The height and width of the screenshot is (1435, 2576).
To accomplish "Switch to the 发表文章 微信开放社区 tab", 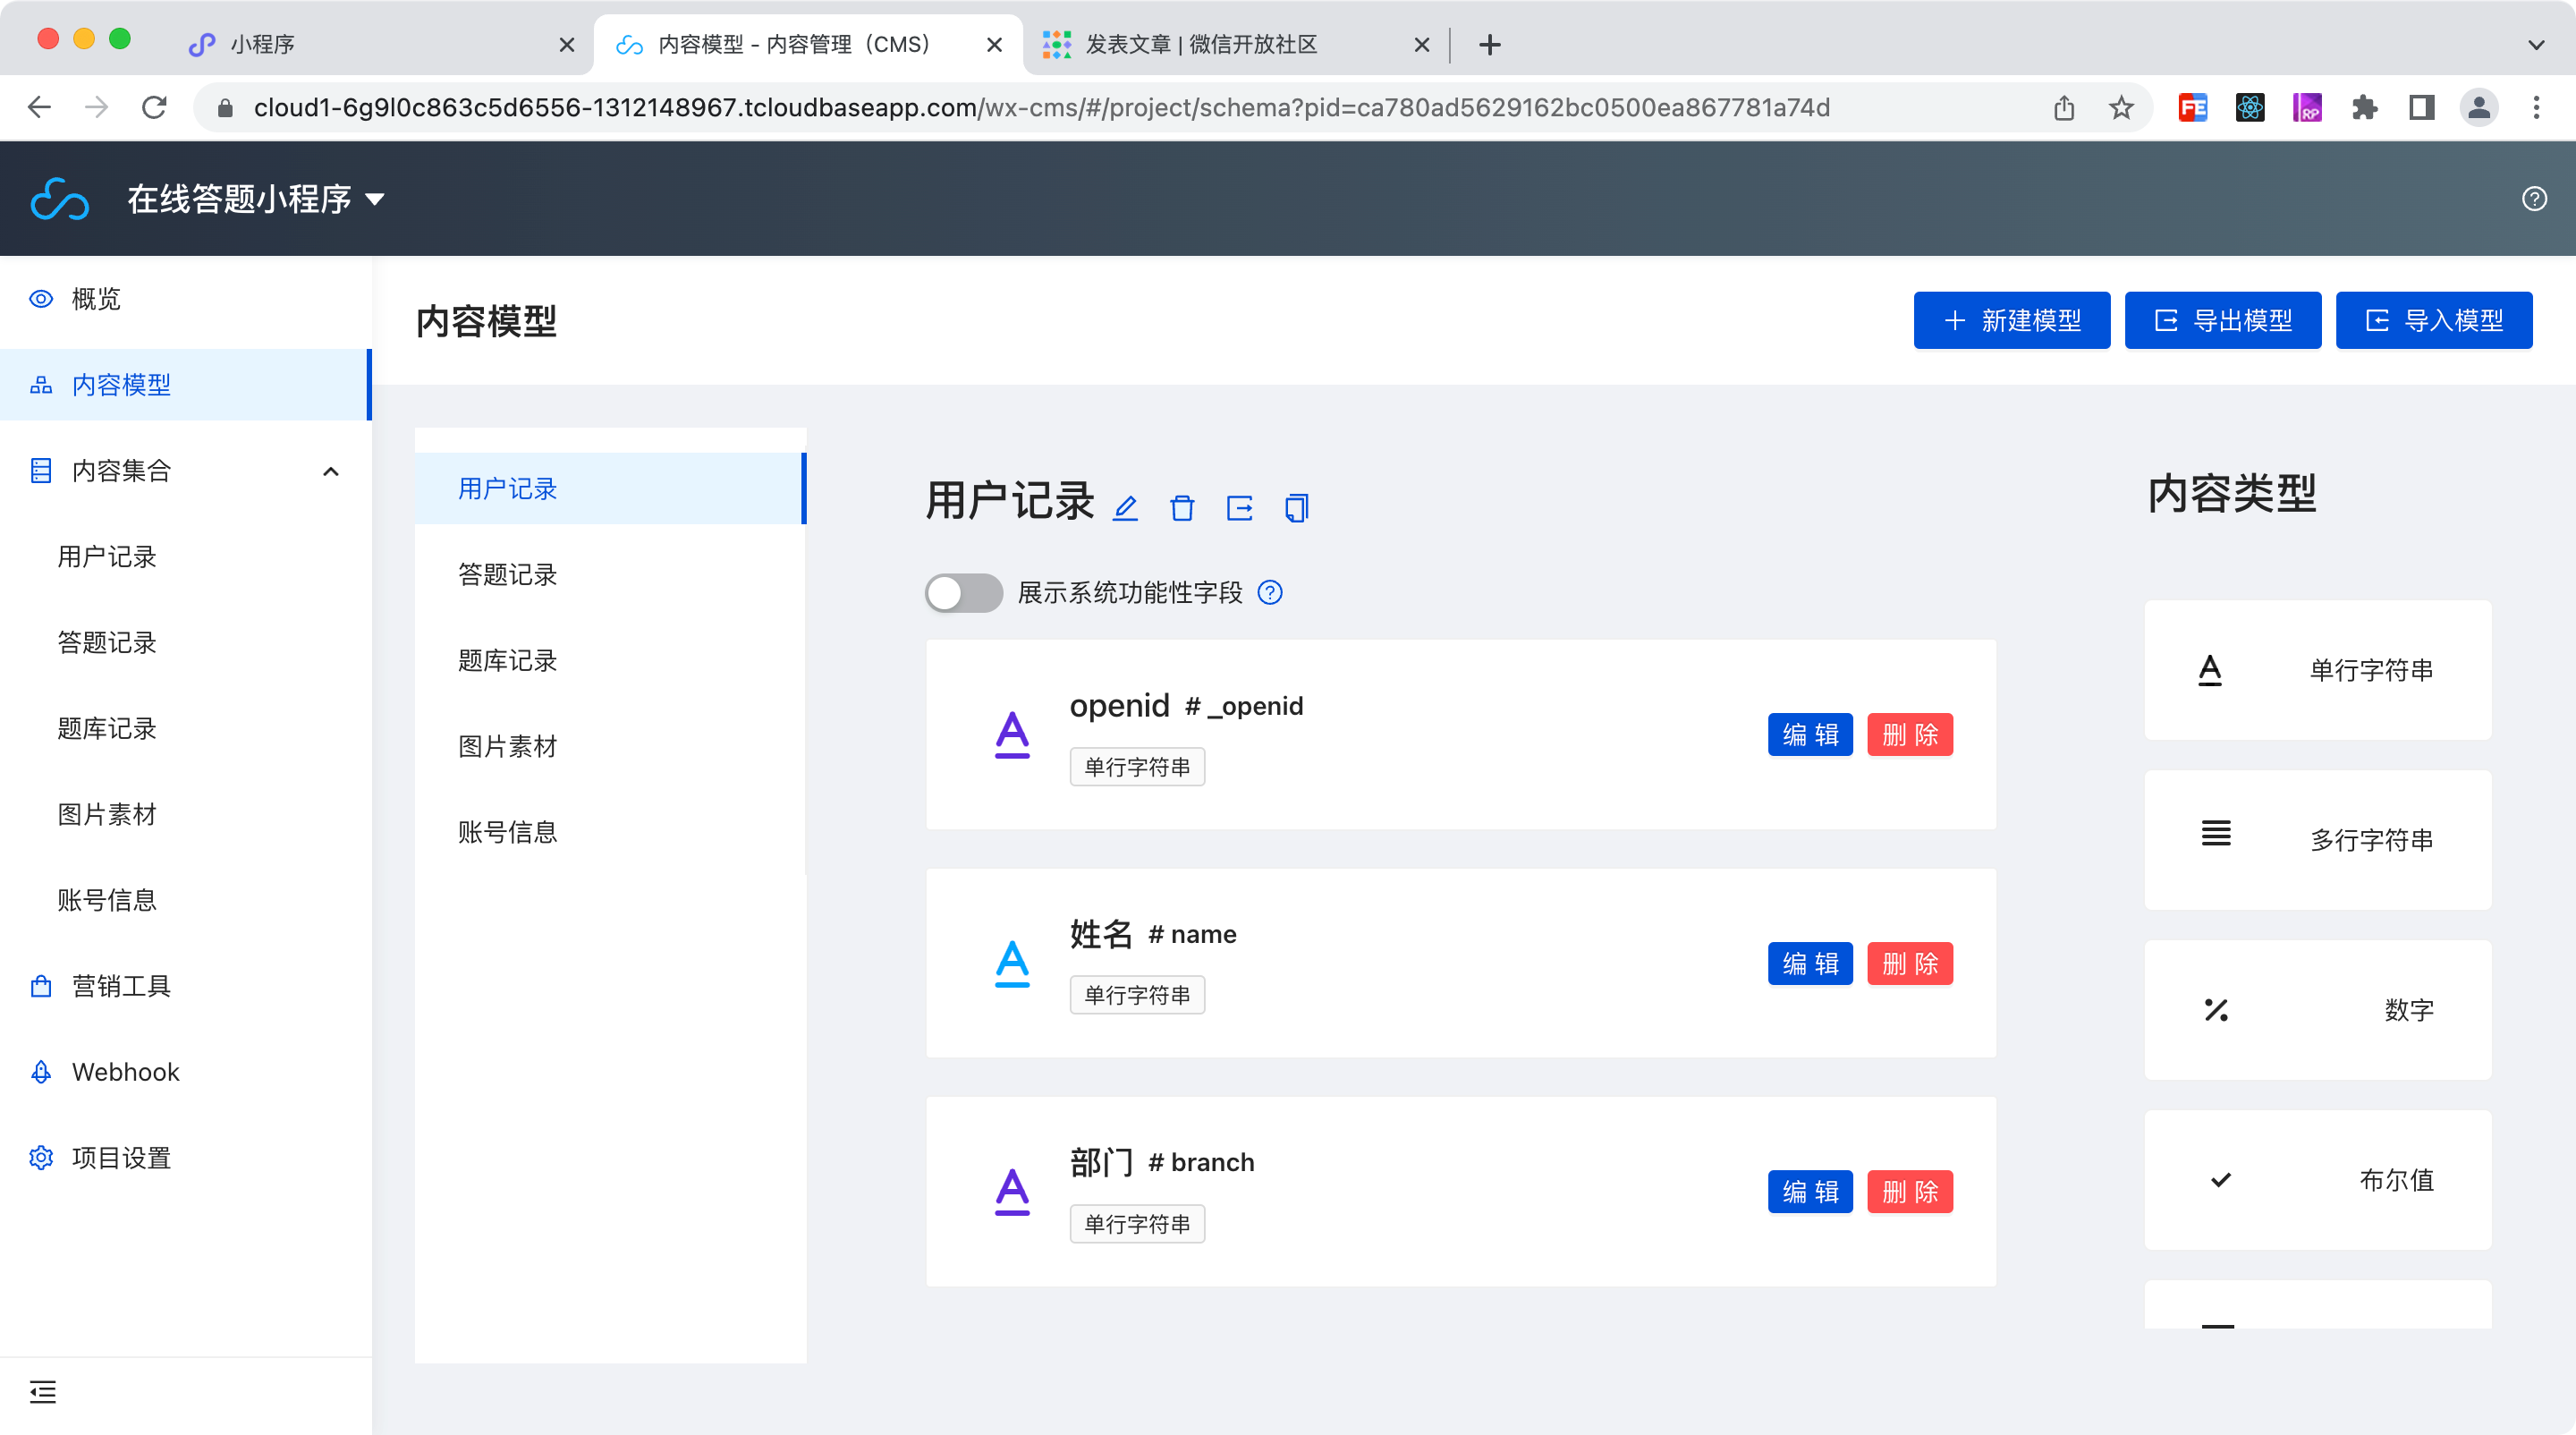I will coord(1200,44).
